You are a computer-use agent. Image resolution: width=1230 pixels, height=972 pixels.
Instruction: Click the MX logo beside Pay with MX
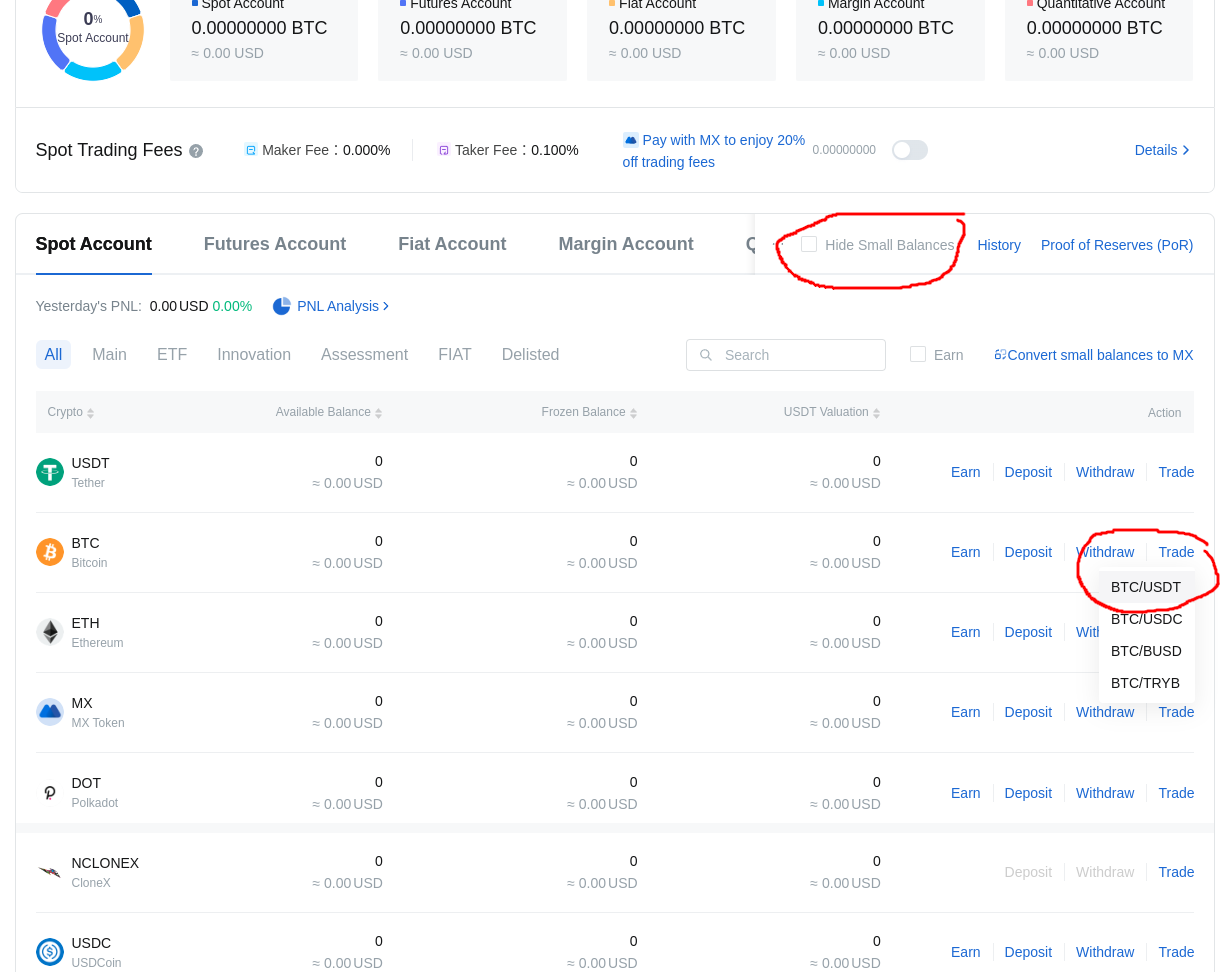coord(631,140)
